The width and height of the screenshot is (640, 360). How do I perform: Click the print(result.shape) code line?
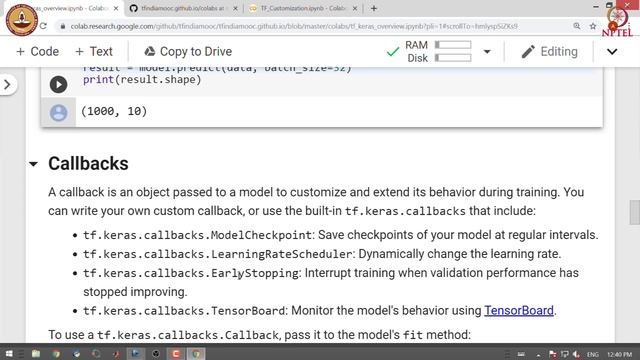(142, 80)
